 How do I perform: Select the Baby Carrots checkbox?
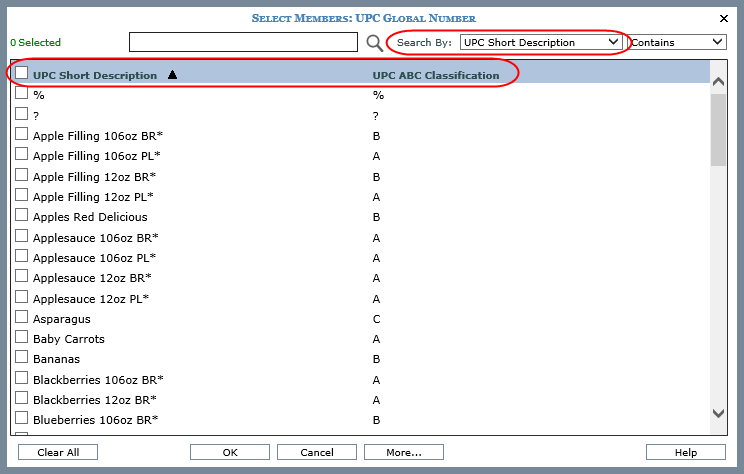(21, 338)
